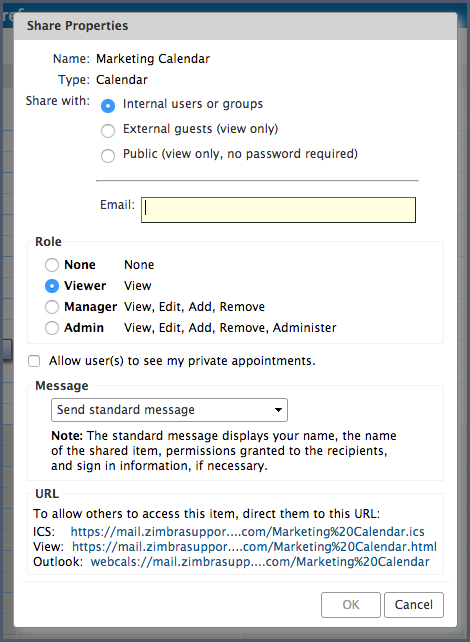Image resolution: width=470 pixels, height=642 pixels.
Task: Click the OK button
Action: 351,605
